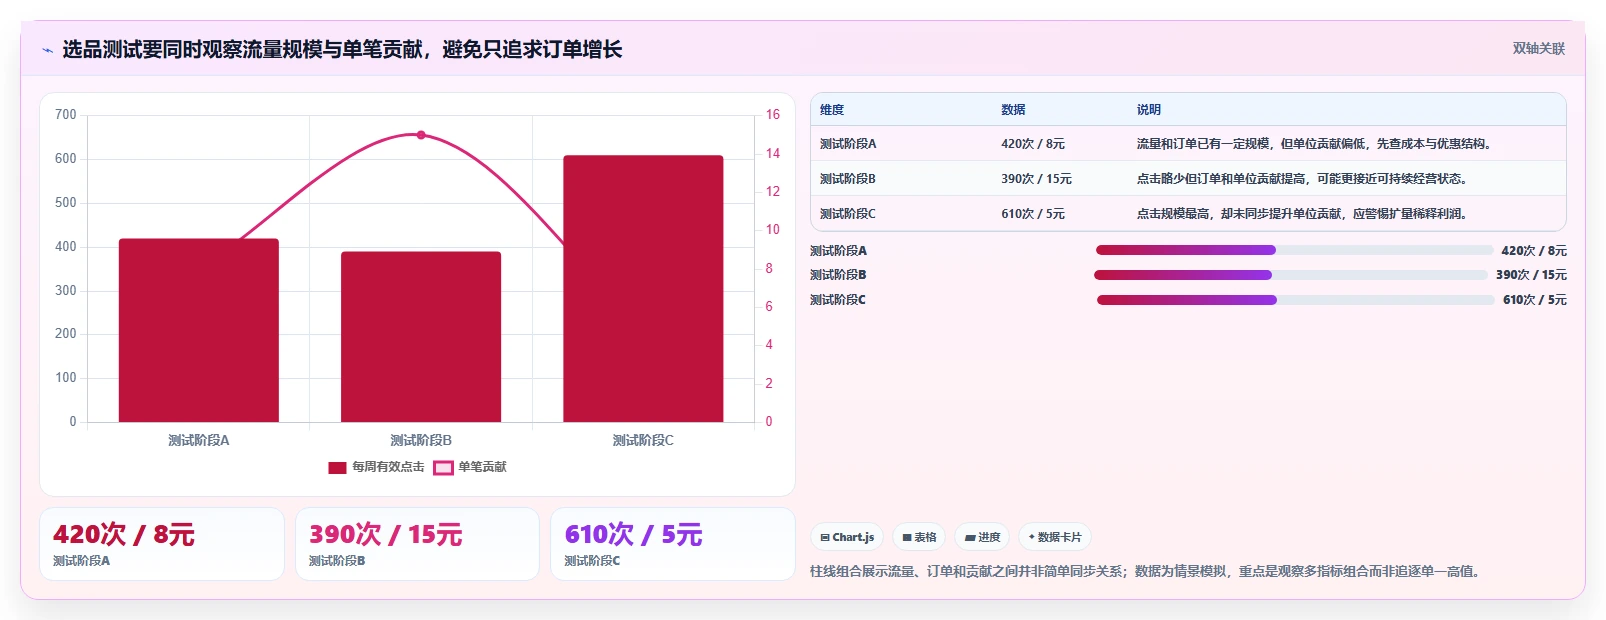Click the 390次 / 15元 table cell

[x=1036, y=179]
